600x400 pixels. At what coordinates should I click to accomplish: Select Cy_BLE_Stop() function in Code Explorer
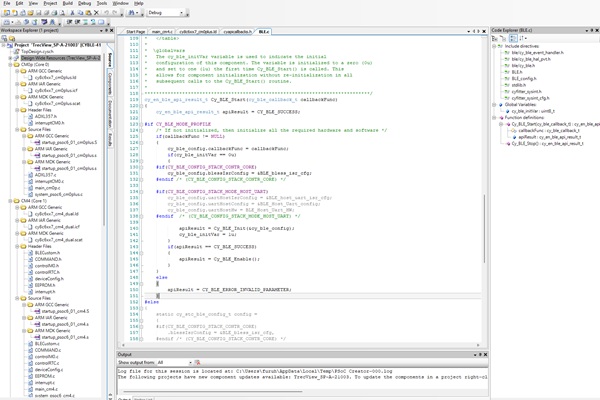(547, 144)
